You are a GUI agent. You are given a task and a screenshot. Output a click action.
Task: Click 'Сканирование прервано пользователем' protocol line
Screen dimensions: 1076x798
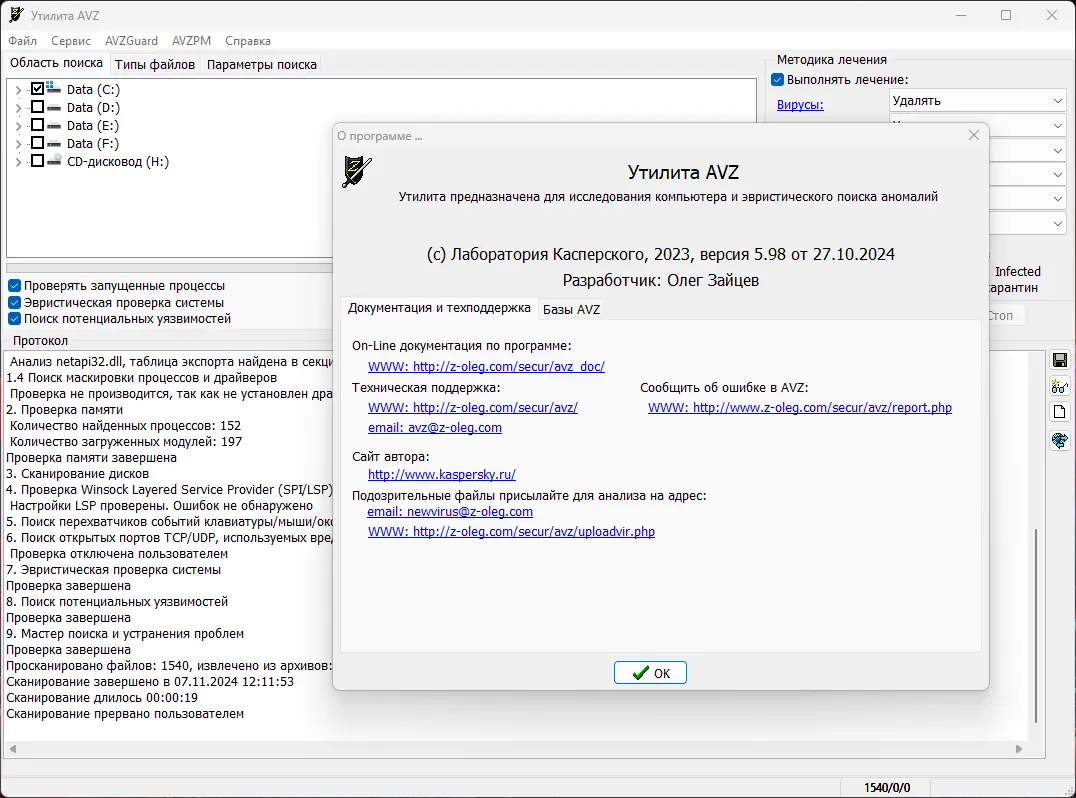tap(125, 714)
